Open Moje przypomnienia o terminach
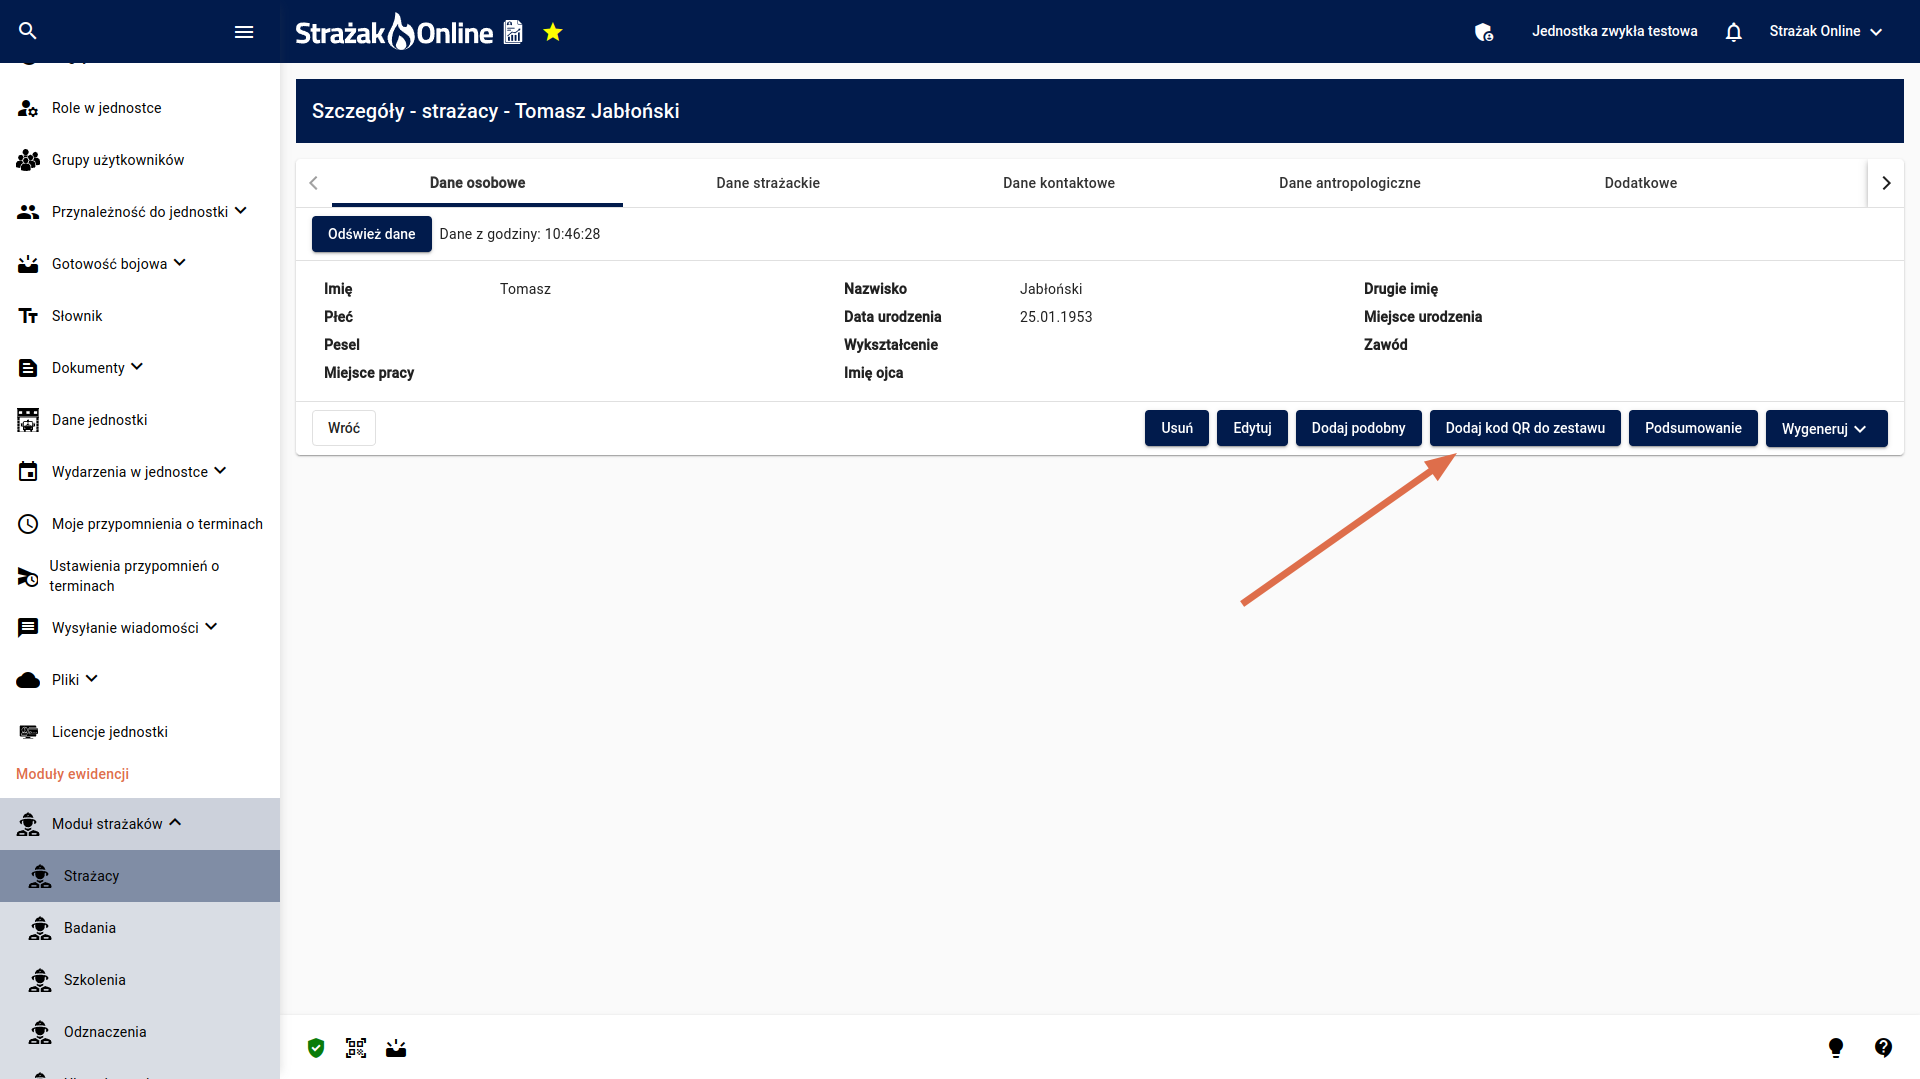Screen dimensions: 1920x1079 [140, 524]
